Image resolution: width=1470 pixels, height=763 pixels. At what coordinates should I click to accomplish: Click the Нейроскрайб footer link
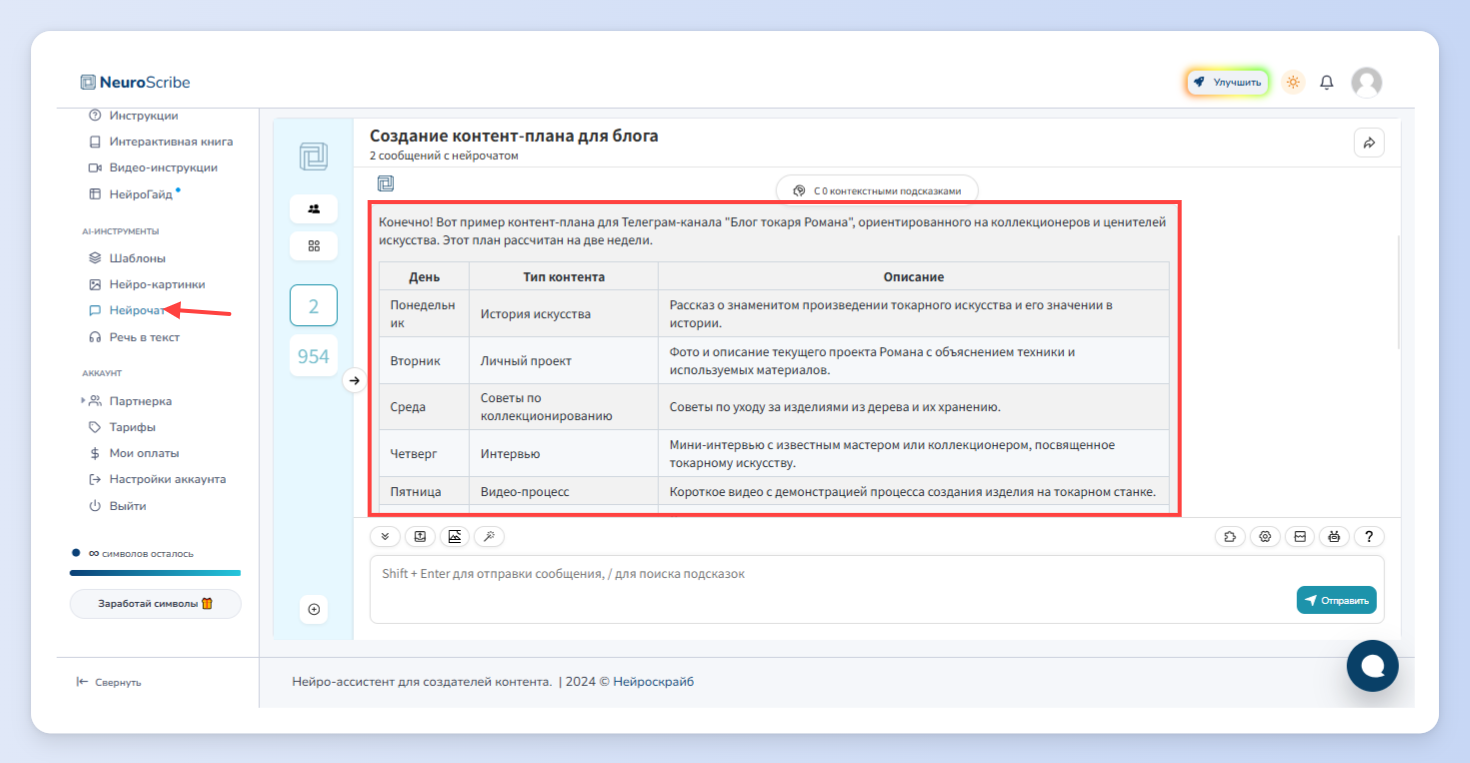tap(653, 682)
